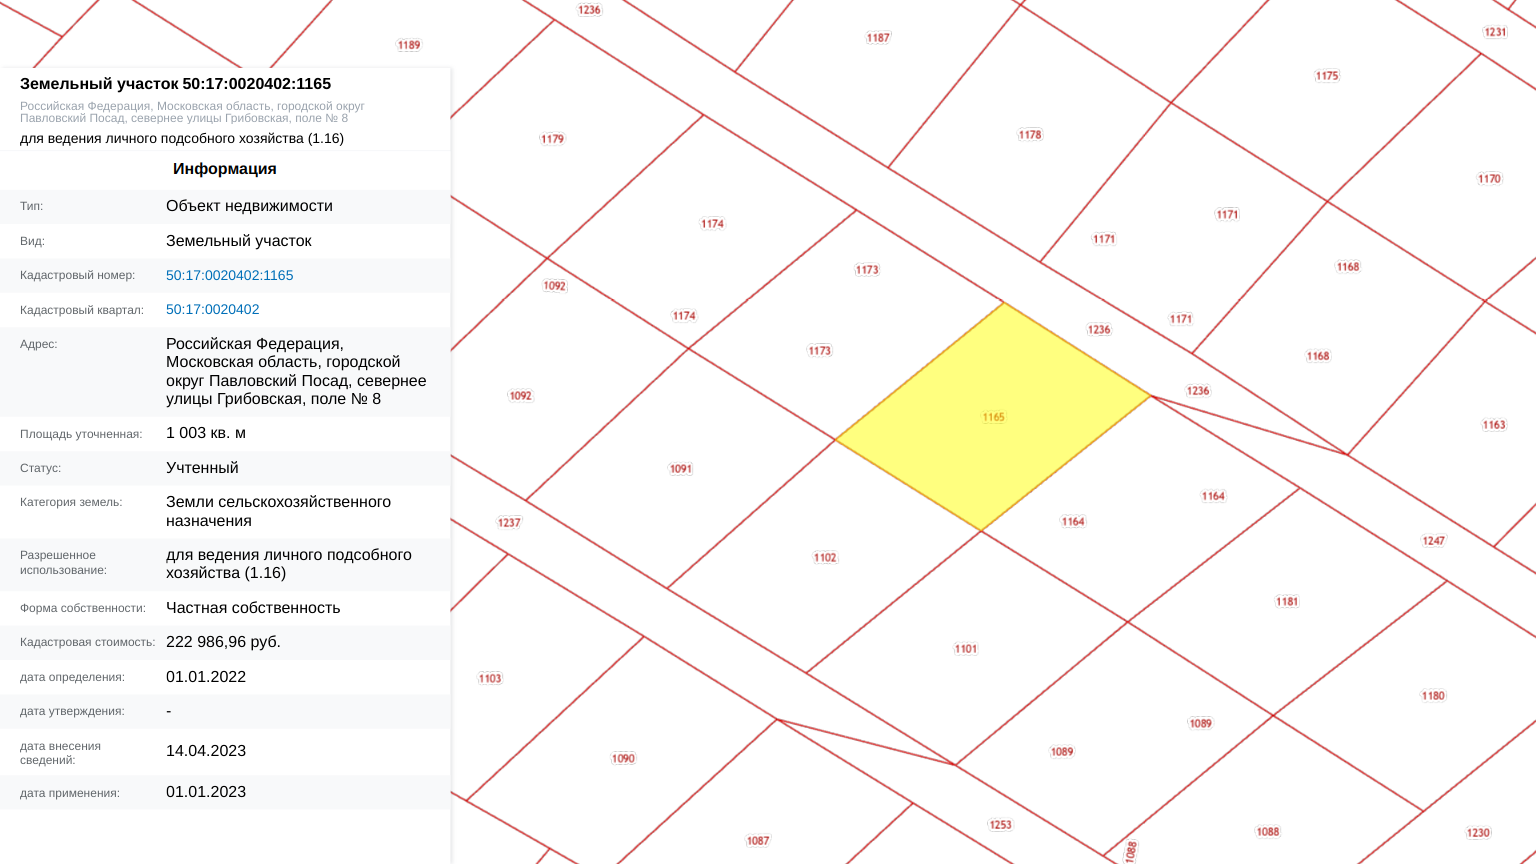This screenshot has height=864, width=1536.
Task: Select the yellow highlighted parcel 1165
Action: [993, 417]
